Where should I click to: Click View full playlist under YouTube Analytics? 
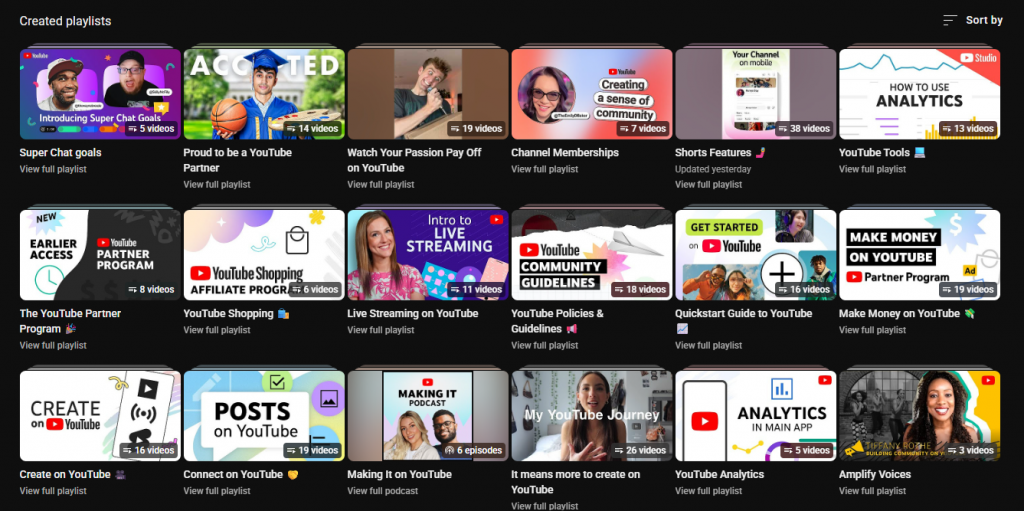click(x=709, y=491)
